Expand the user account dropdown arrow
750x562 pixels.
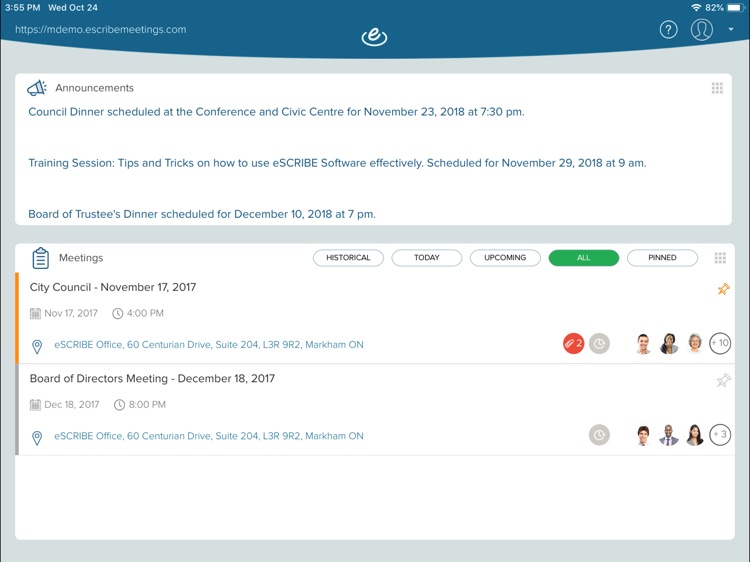(x=731, y=29)
